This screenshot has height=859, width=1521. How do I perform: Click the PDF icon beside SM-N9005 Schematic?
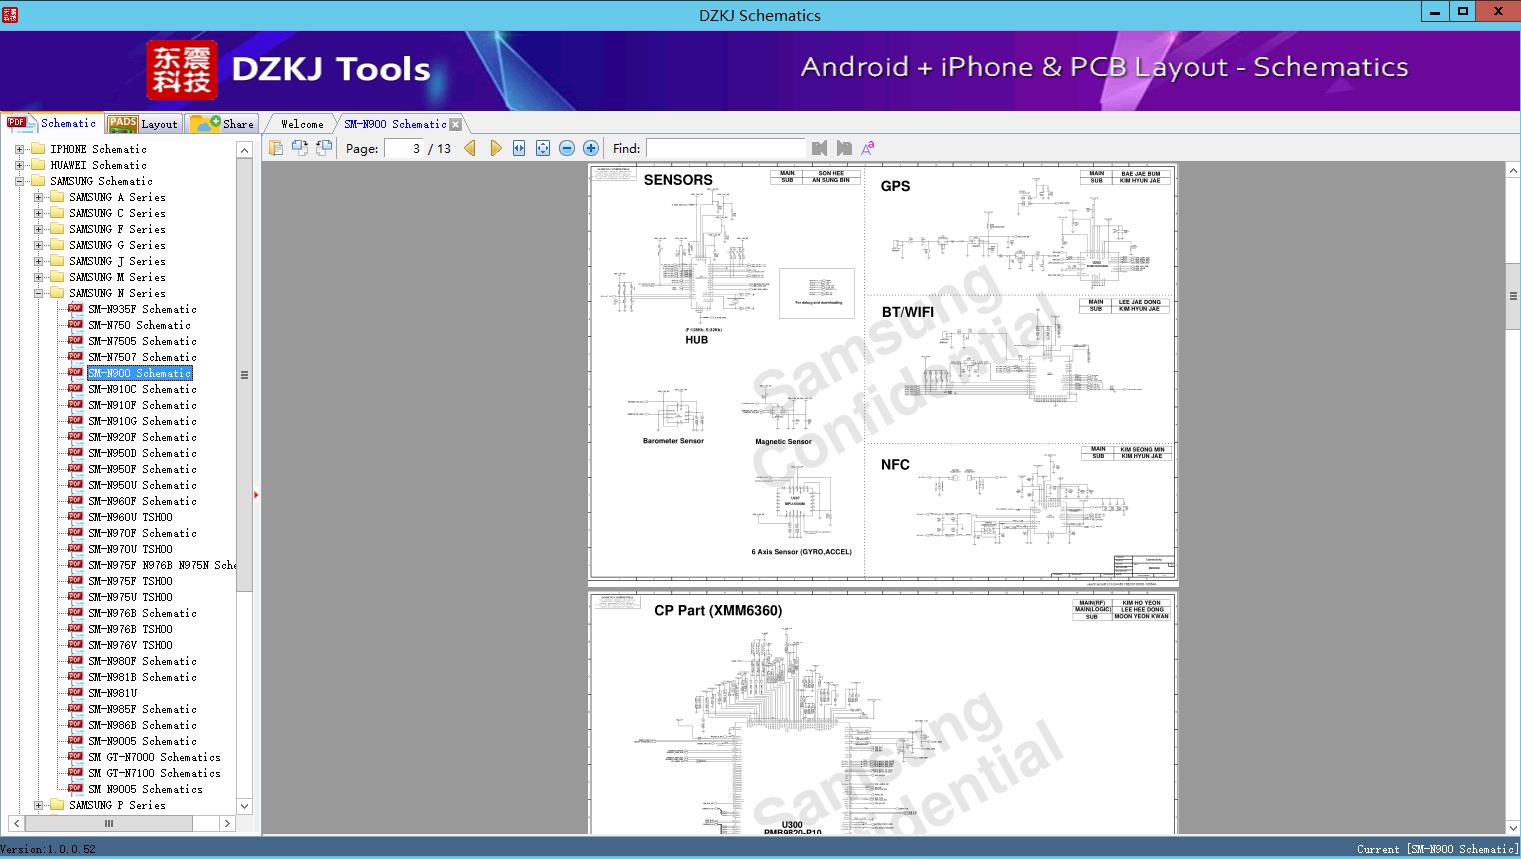(x=75, y=740)
